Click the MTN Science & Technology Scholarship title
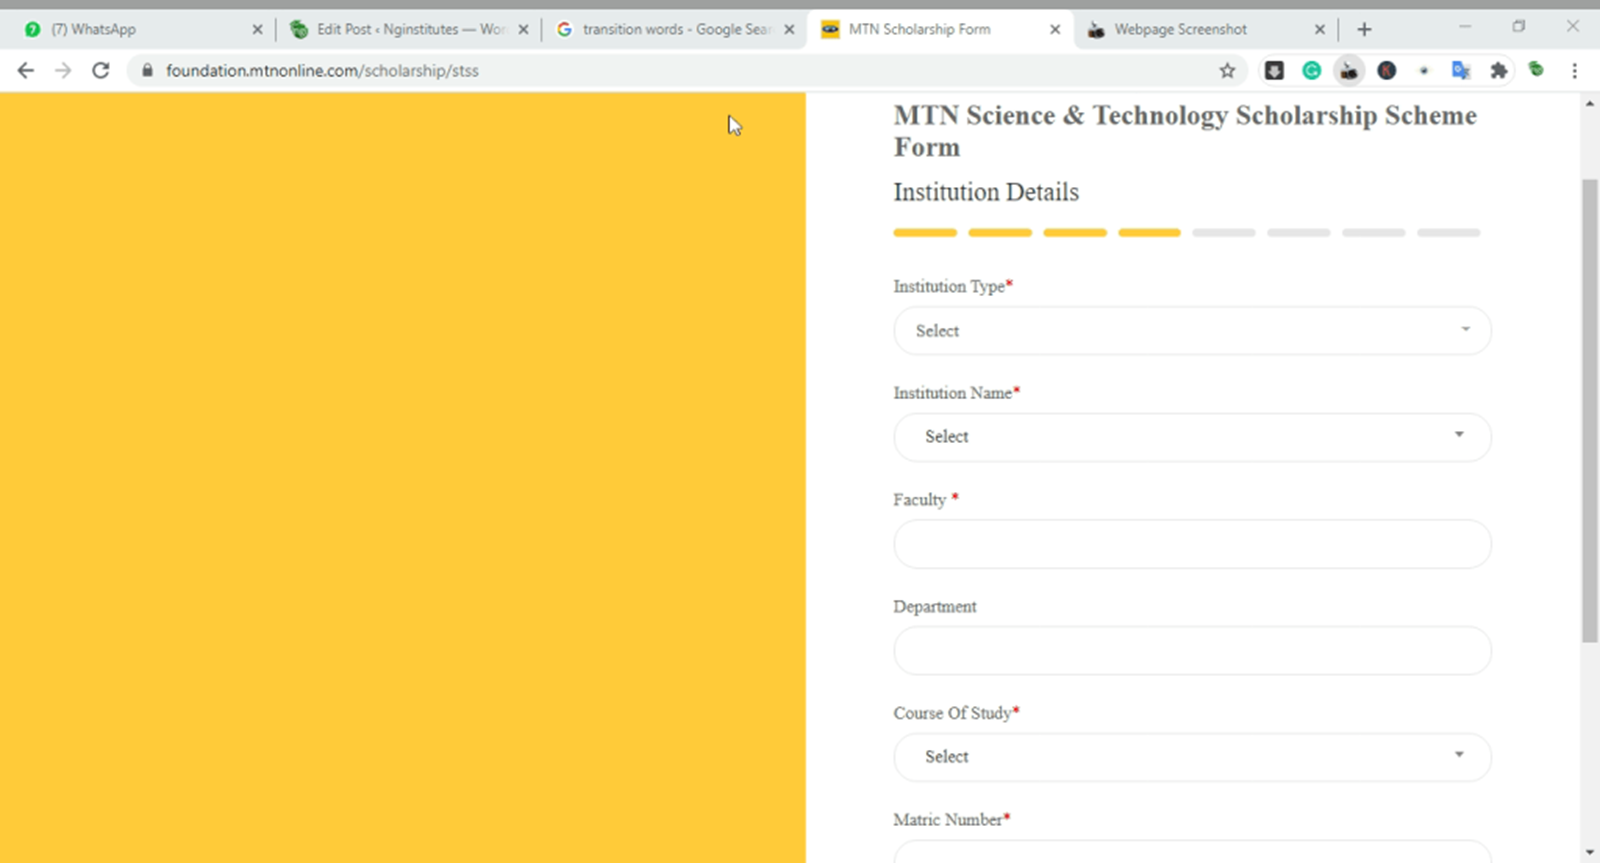This screenshot has height=863, width=1600. (1185, 131)
